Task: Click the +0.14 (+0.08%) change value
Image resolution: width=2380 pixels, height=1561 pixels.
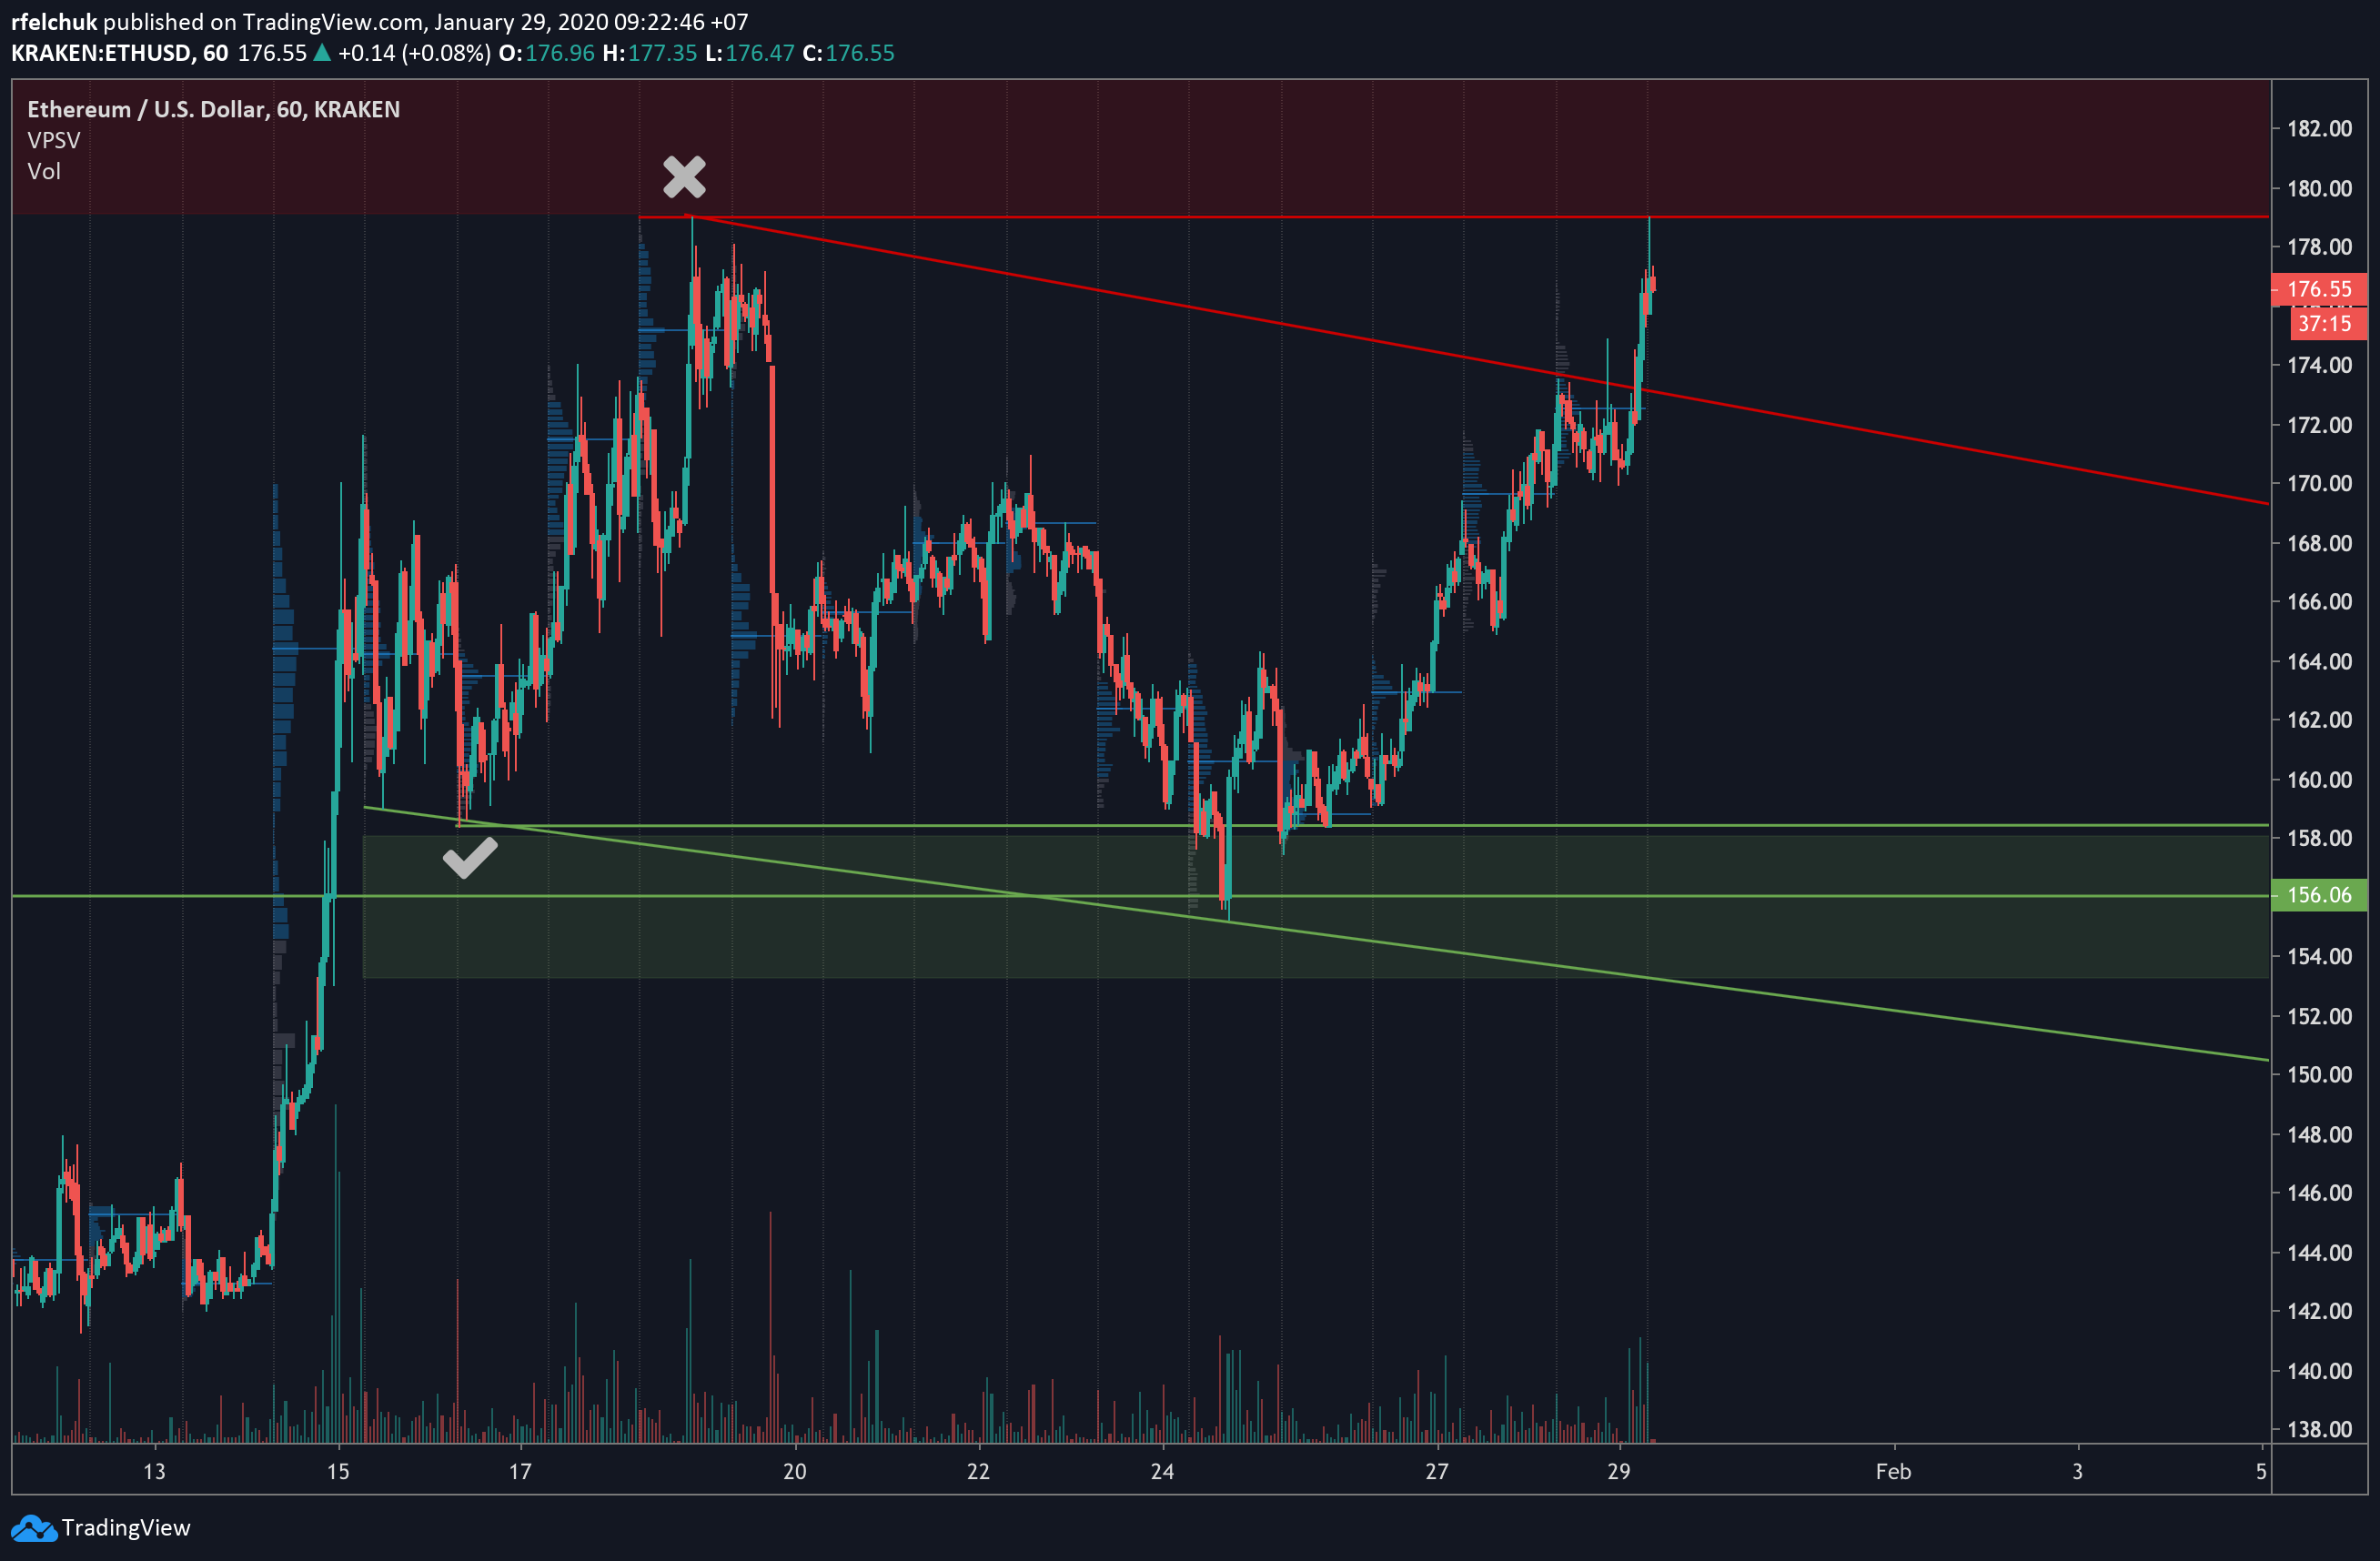Action: 414,53
